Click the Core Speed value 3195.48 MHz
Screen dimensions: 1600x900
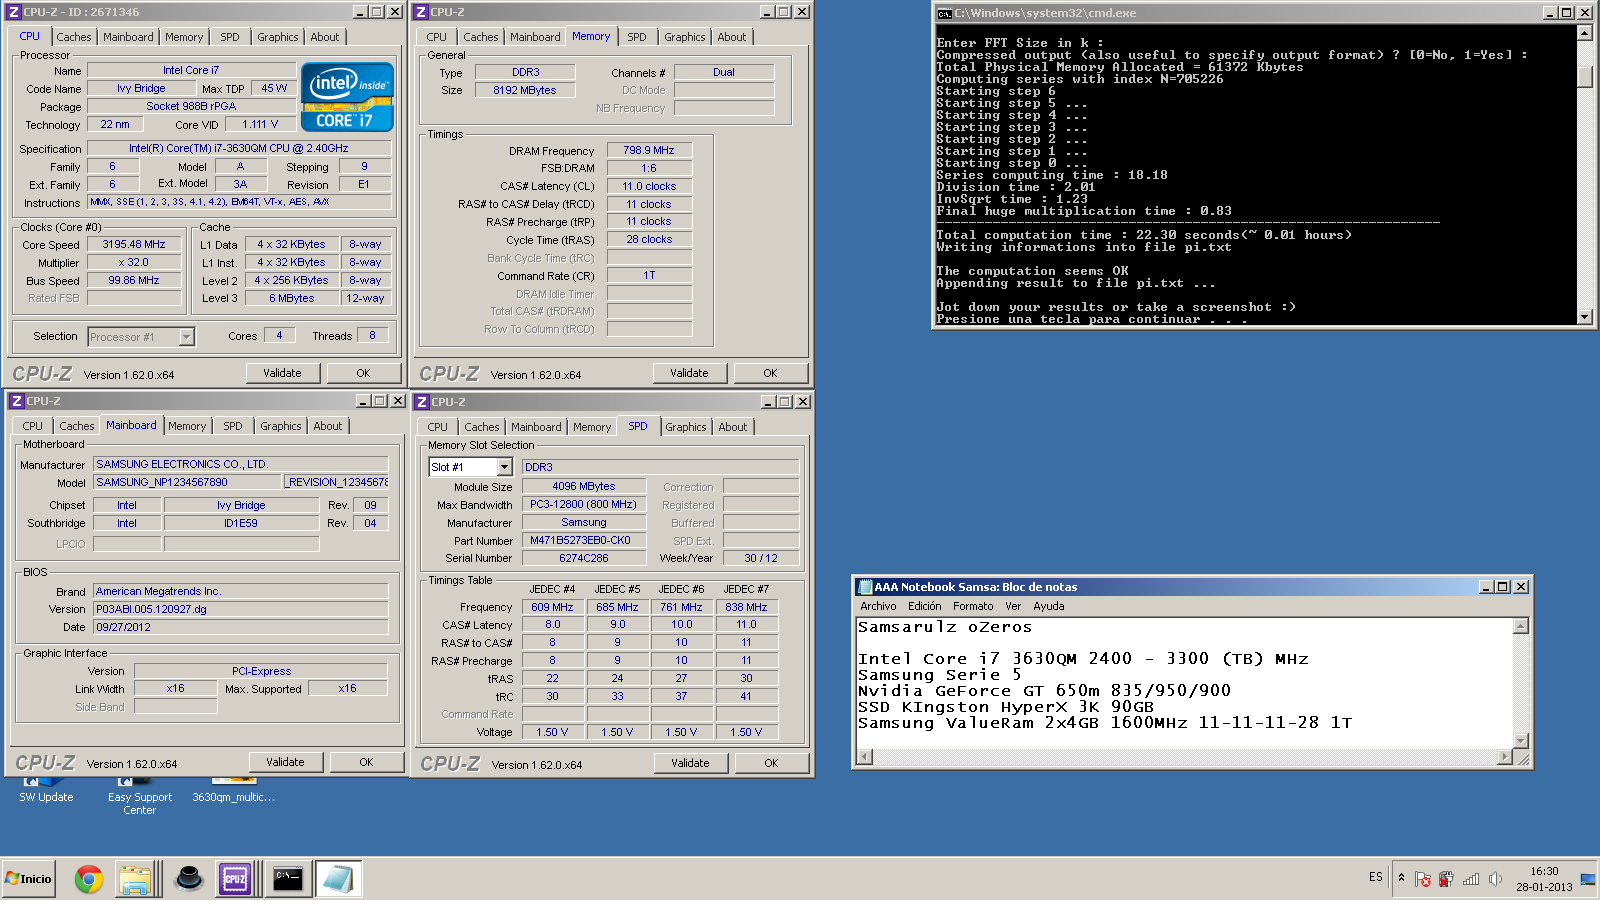tap(134, 244)
